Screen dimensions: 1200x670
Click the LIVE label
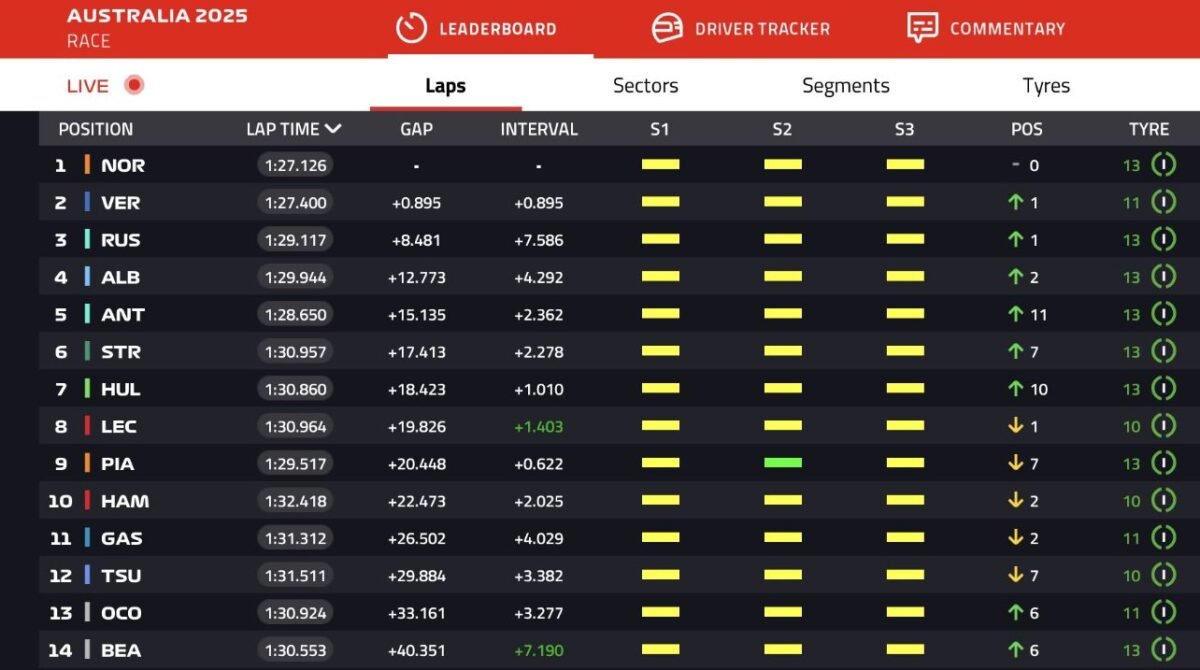(87, 86)
